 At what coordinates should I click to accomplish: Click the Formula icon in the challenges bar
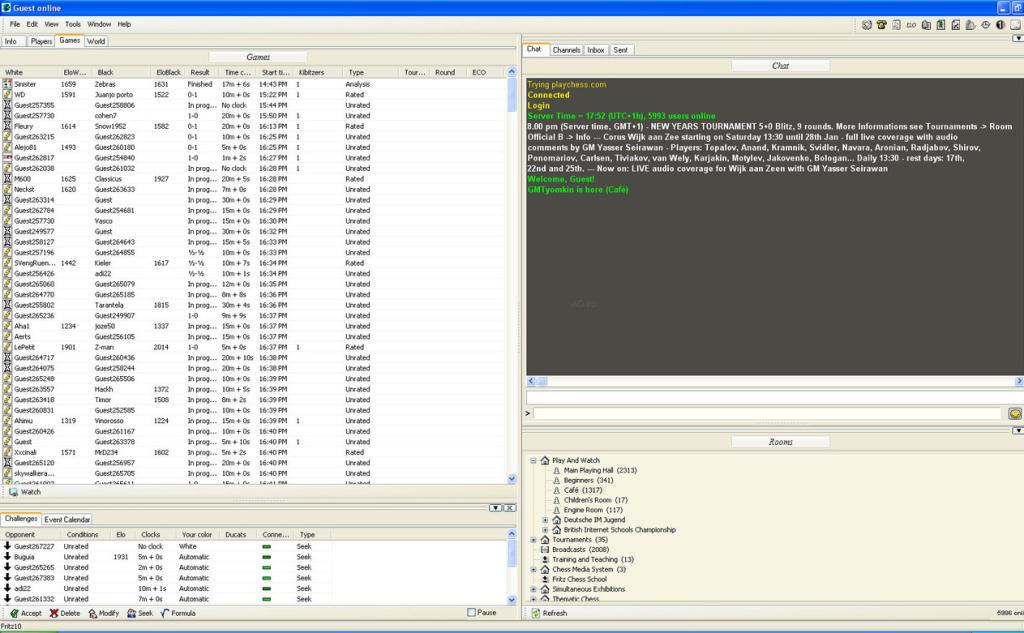(x=165, y=613)
